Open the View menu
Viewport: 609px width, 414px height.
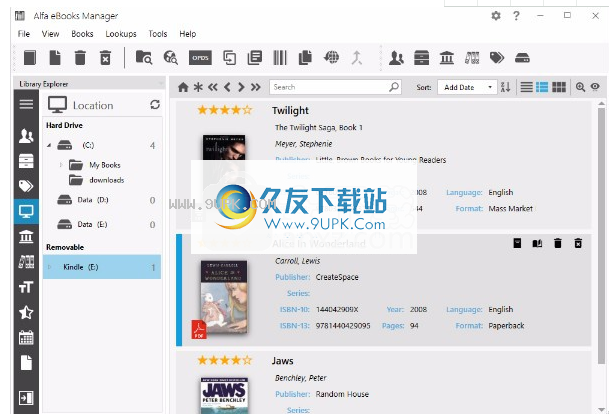click(50, 34)
